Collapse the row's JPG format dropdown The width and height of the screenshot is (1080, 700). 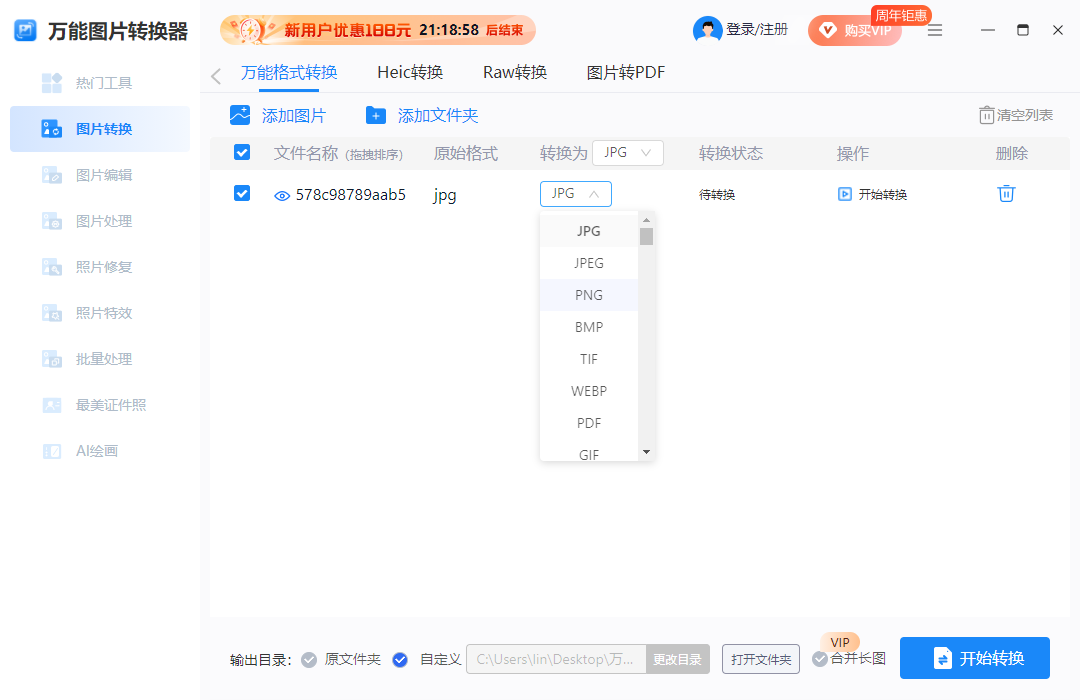tap(576, 194)
